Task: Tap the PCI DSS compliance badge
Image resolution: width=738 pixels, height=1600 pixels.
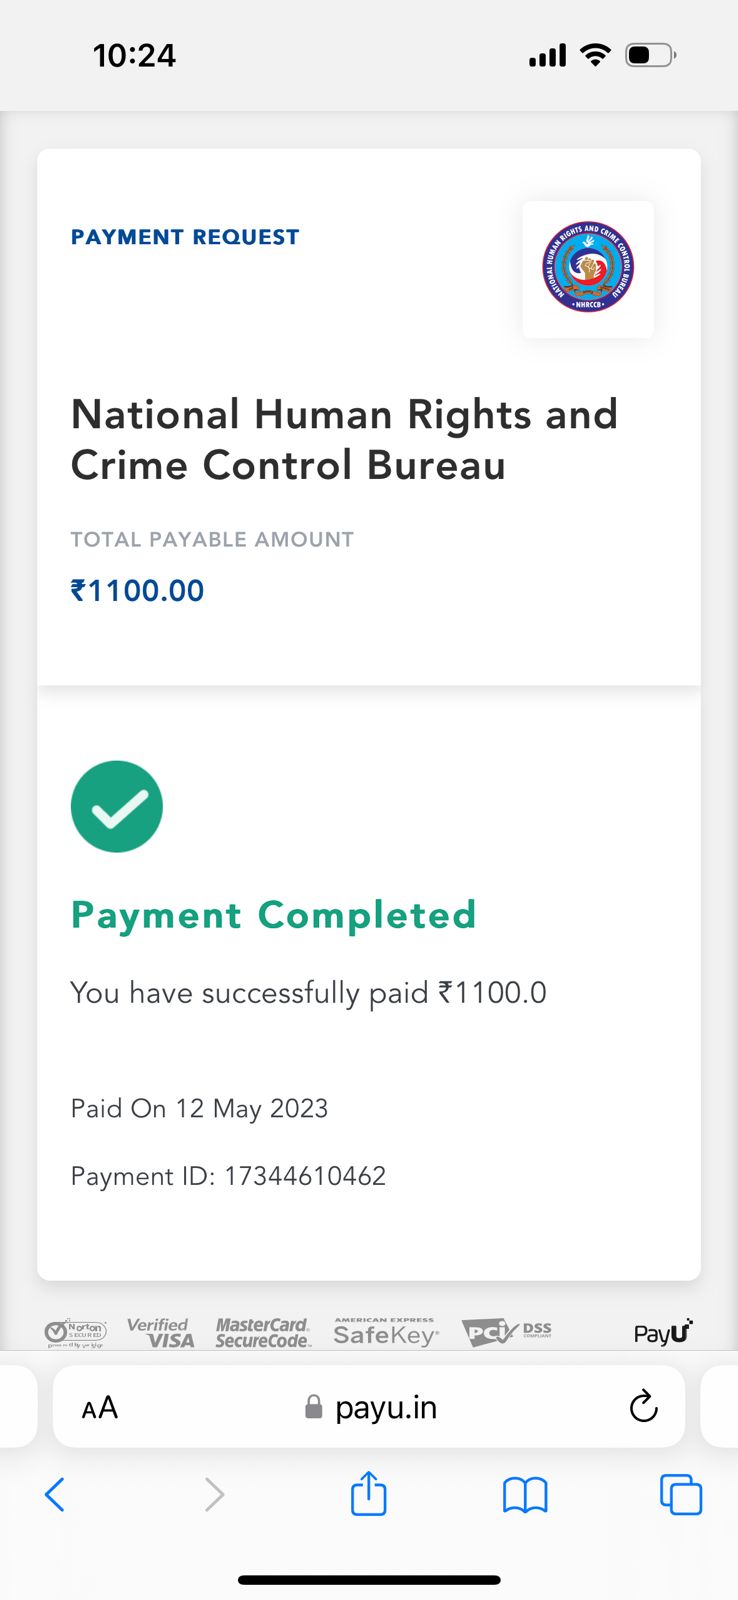Action: point(507,1332)
